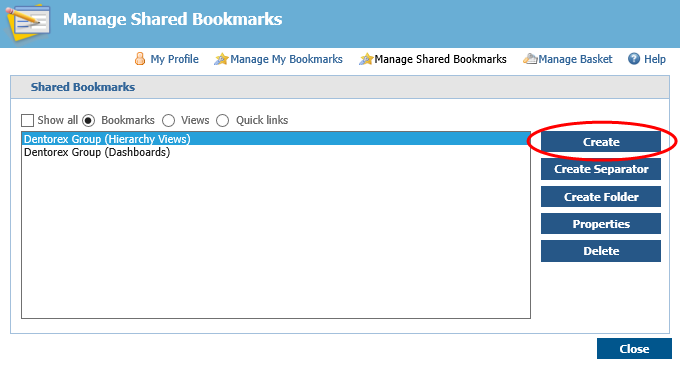Click the notepad icon in header
The width and height of the screenshot is (680, 367).
pyautogui.click(x=28, y=23)
